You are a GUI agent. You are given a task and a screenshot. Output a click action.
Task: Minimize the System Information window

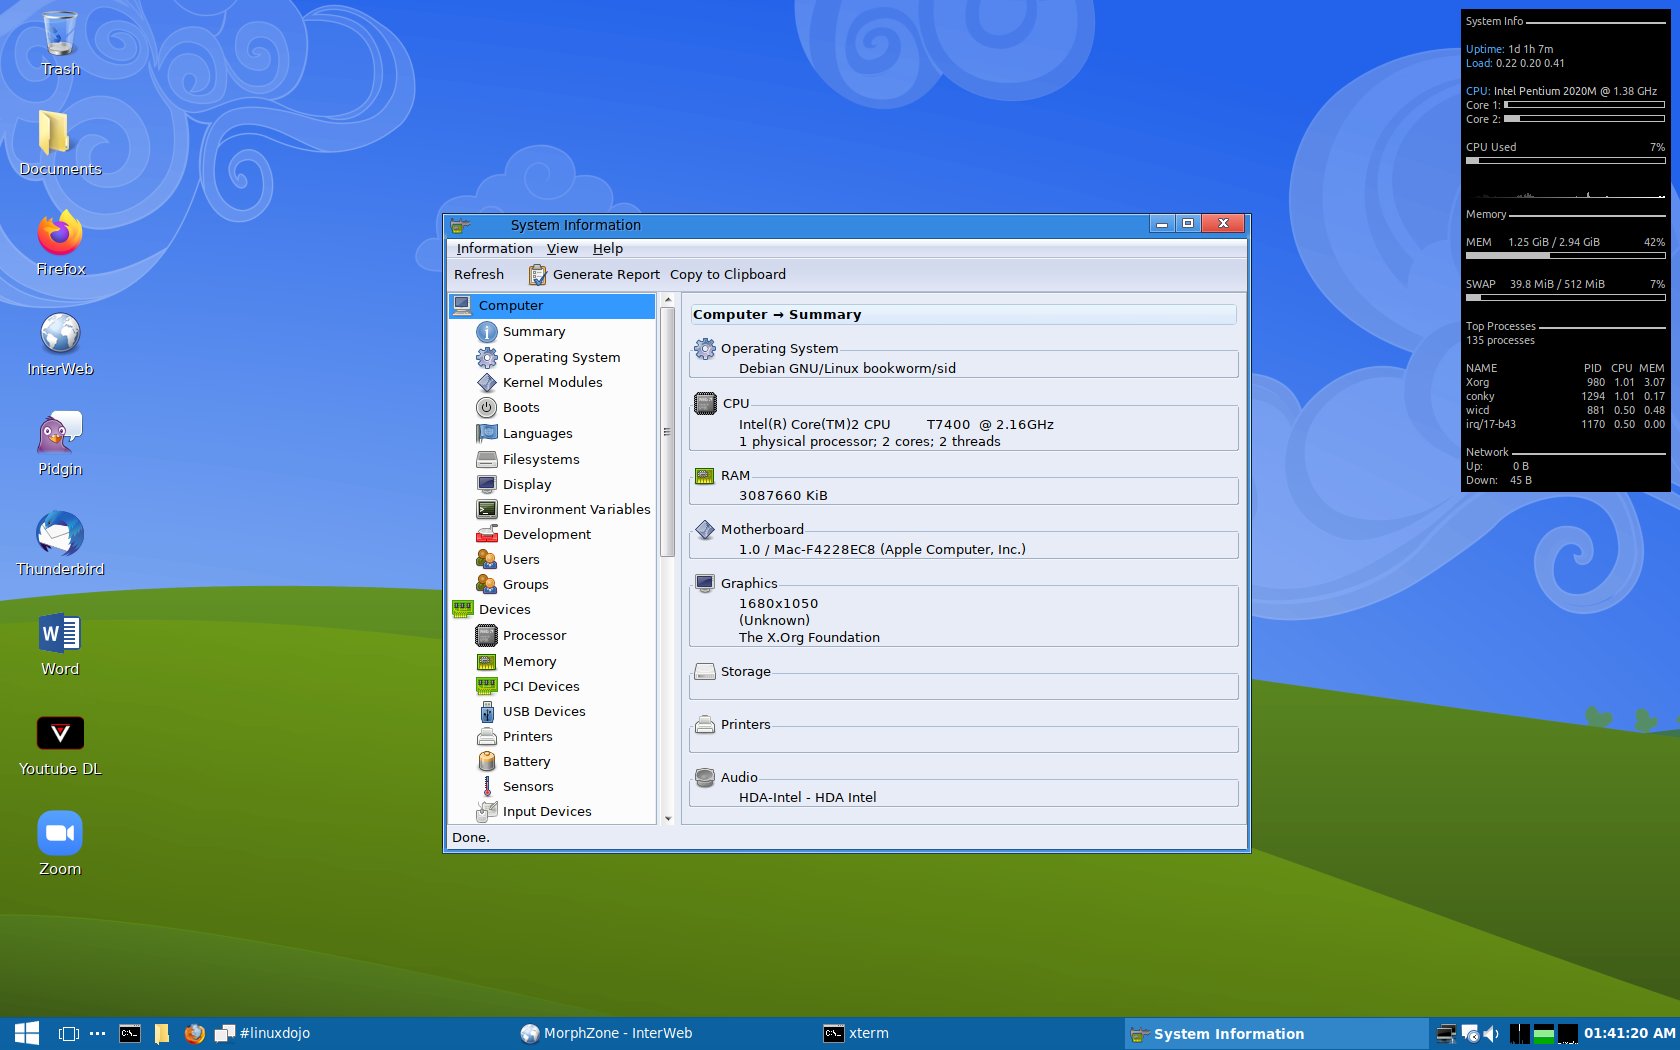pos(1161,224)
